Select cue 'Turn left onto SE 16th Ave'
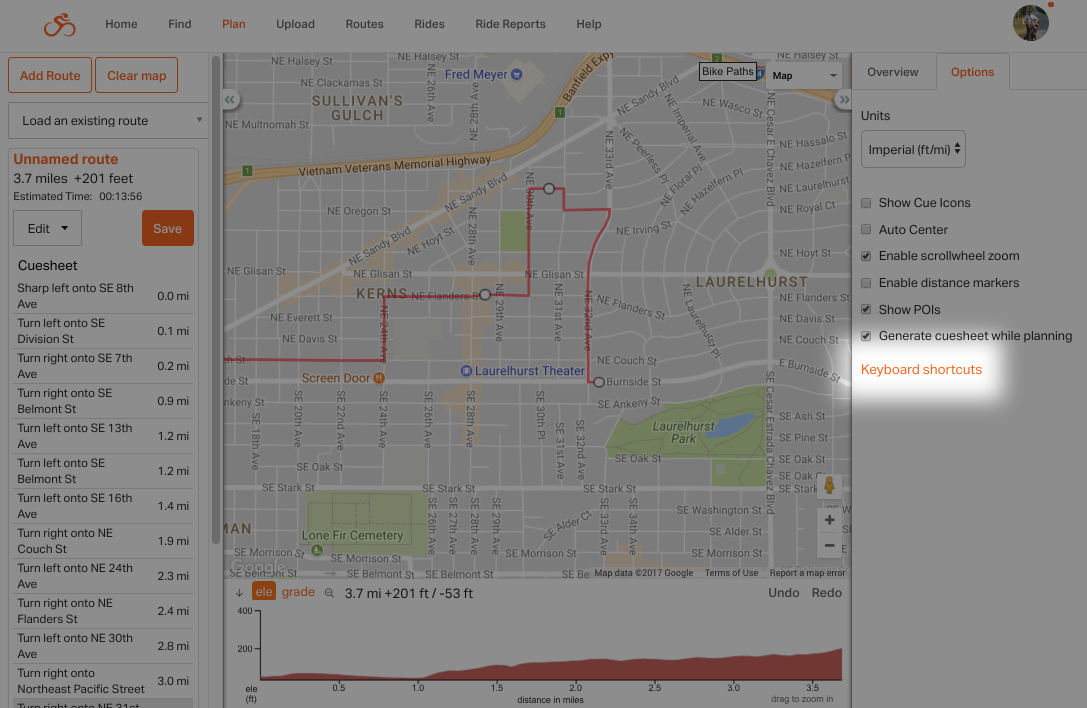Screen dimensions: 1087x708 103,506
